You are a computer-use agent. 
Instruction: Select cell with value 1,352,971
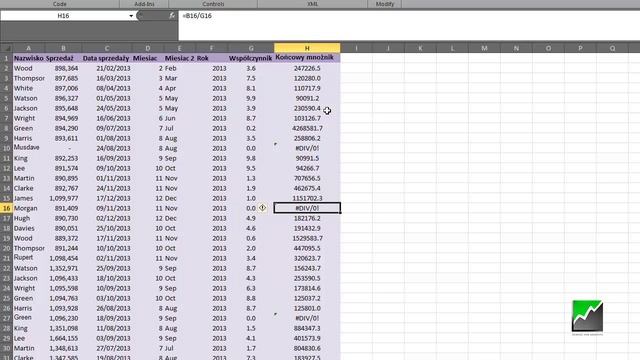click(x=63, y=268)
